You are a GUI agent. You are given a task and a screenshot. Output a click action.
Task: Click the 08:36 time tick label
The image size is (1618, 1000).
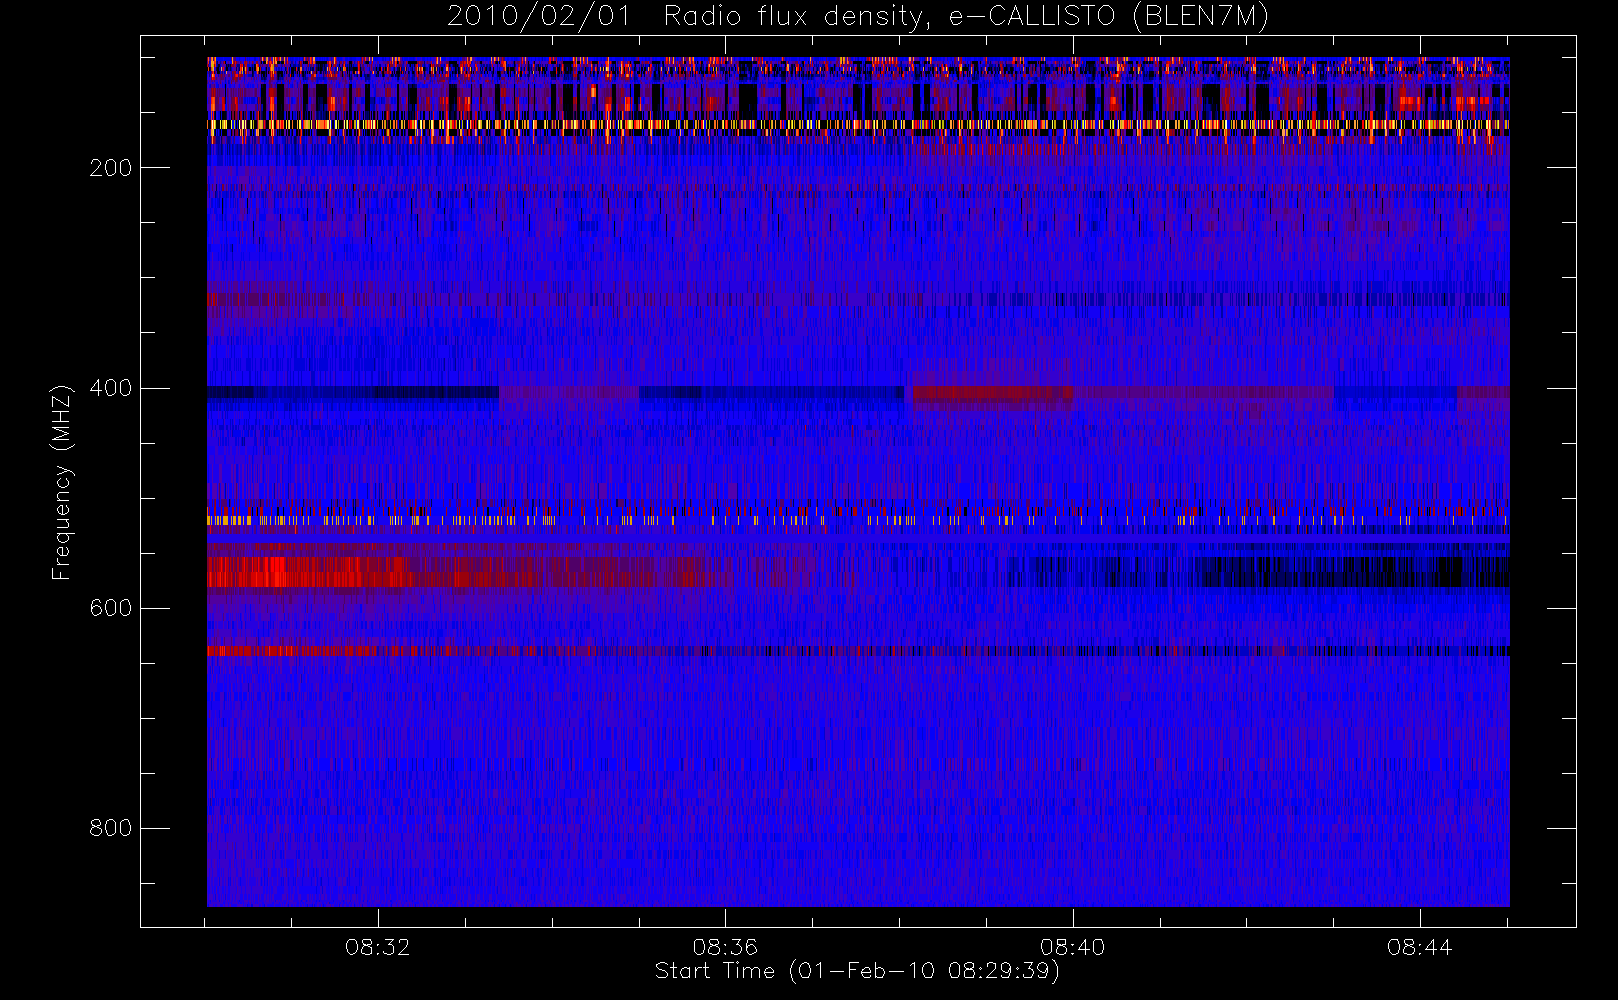[x=725, y=947]
